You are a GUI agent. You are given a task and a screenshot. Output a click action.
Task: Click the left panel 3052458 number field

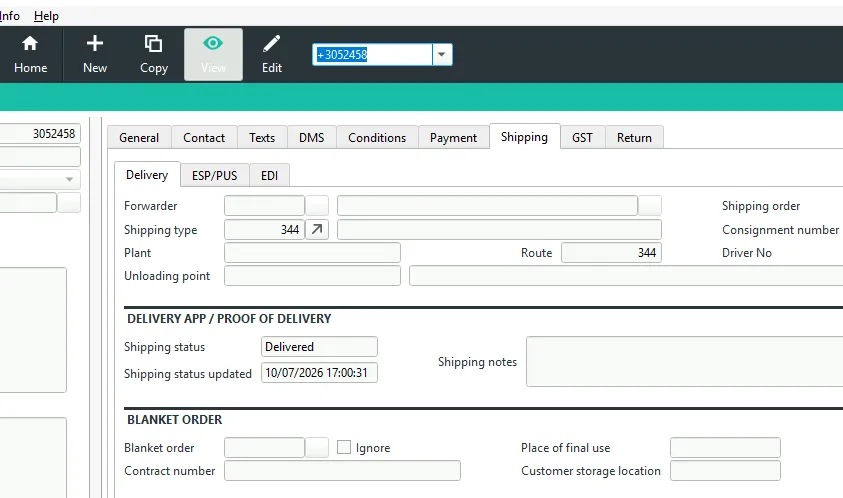point(40,134)
